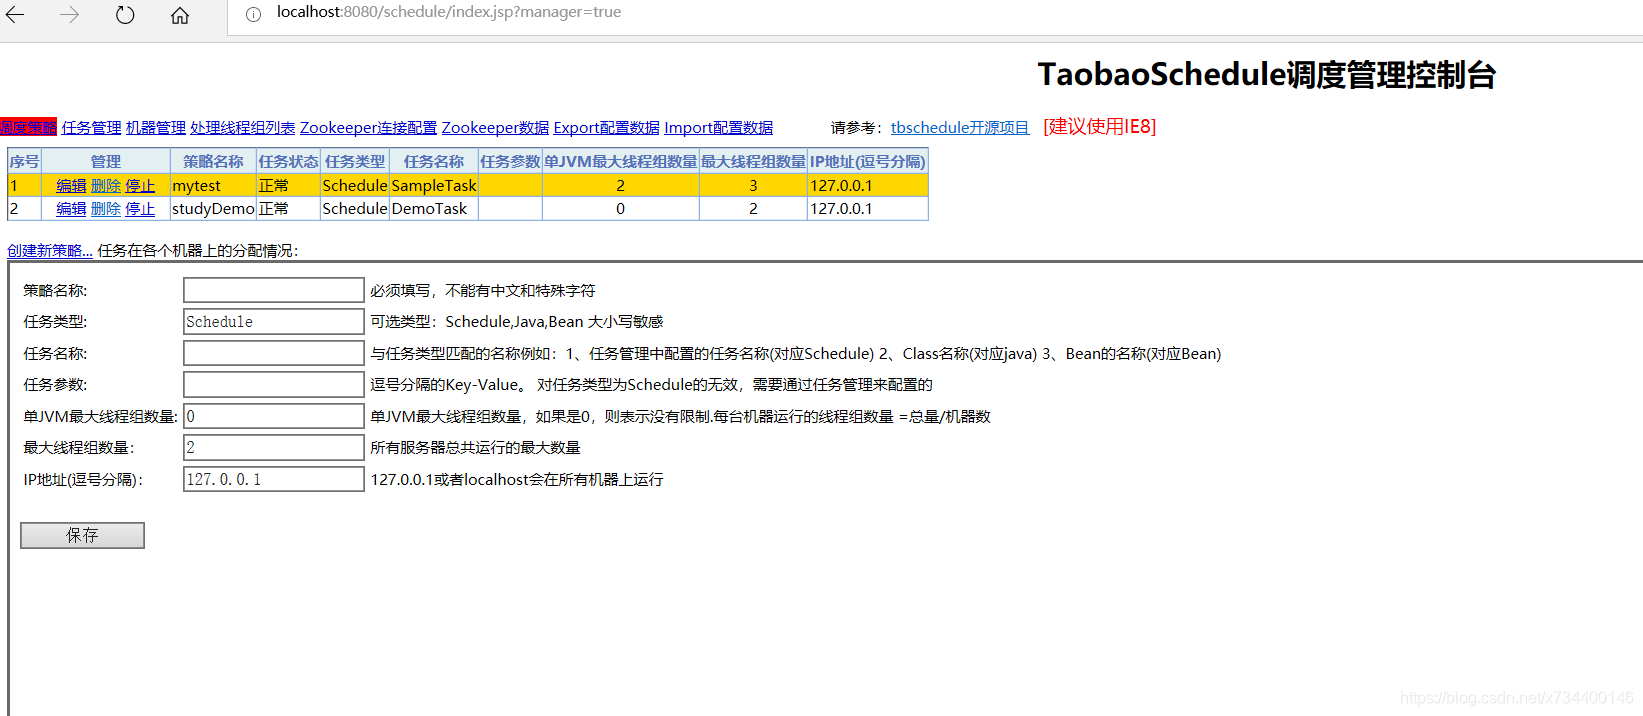Click the 任务类型 field containing Schedule
This screenshot has width=1643, height=716.
tap(274, 321)
